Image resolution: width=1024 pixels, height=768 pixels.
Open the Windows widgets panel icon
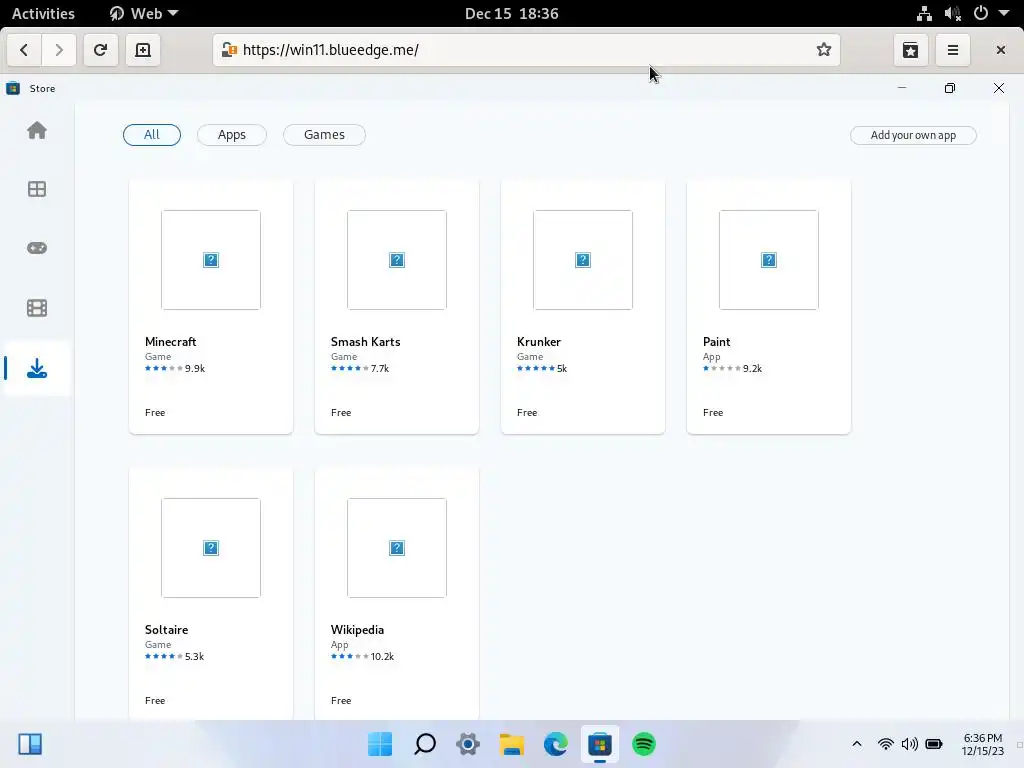coord(30,744)
